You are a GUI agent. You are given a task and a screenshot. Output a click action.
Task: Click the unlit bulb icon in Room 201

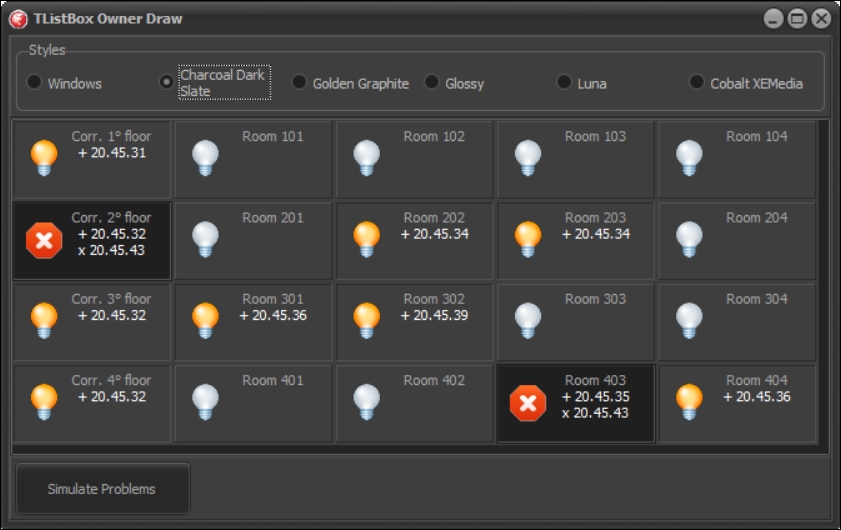(x=205, y=239)
